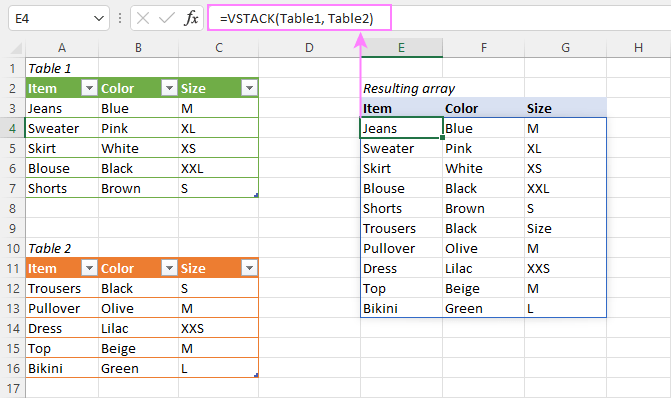Viewport: 671px width, 398px height.
Task: Click the Enter checkmark formula bar icon
Action: tap(166, 18)
